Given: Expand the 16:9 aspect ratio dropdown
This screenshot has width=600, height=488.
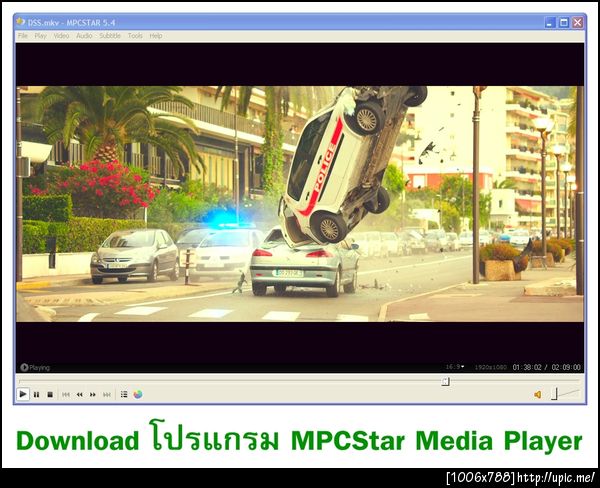Looking at the screenshot, I should [455, 367].
